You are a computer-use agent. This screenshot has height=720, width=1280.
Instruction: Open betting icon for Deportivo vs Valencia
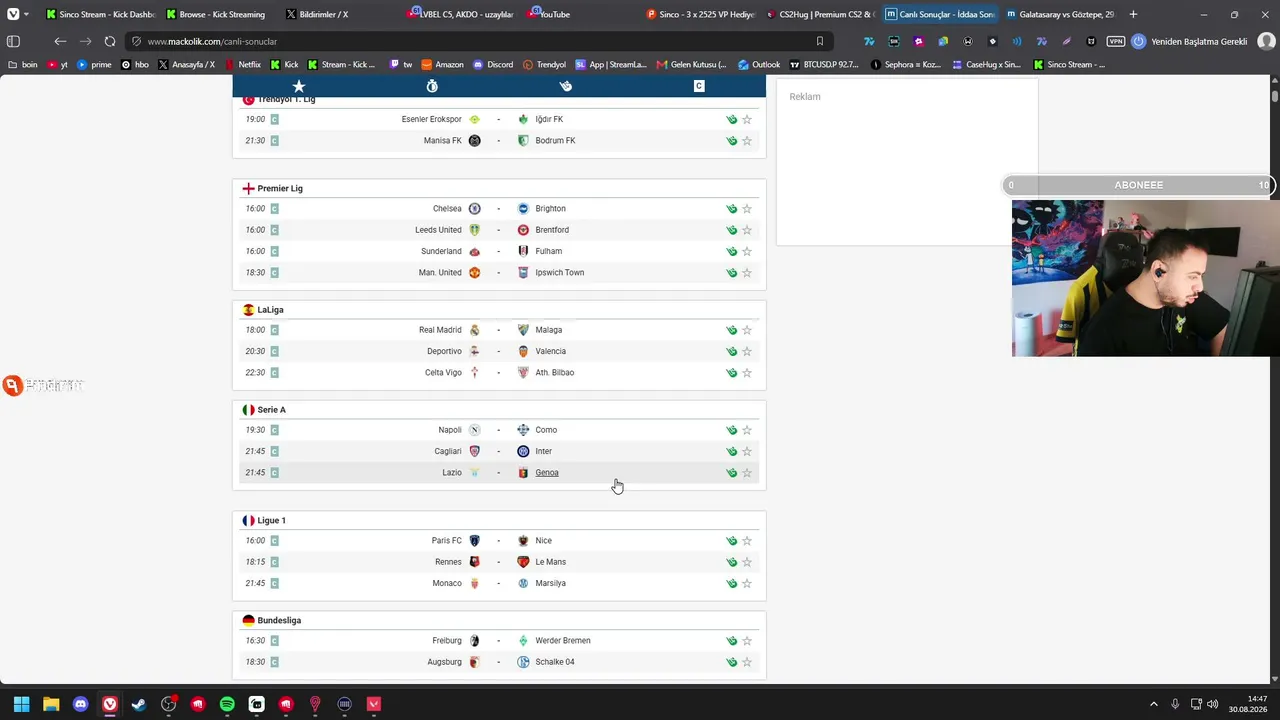coord(732,351)
